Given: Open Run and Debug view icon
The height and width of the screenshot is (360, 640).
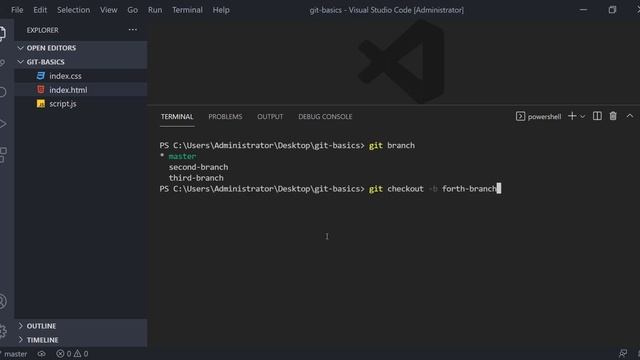Looking at the screenshot, I should tap(2, 124).
